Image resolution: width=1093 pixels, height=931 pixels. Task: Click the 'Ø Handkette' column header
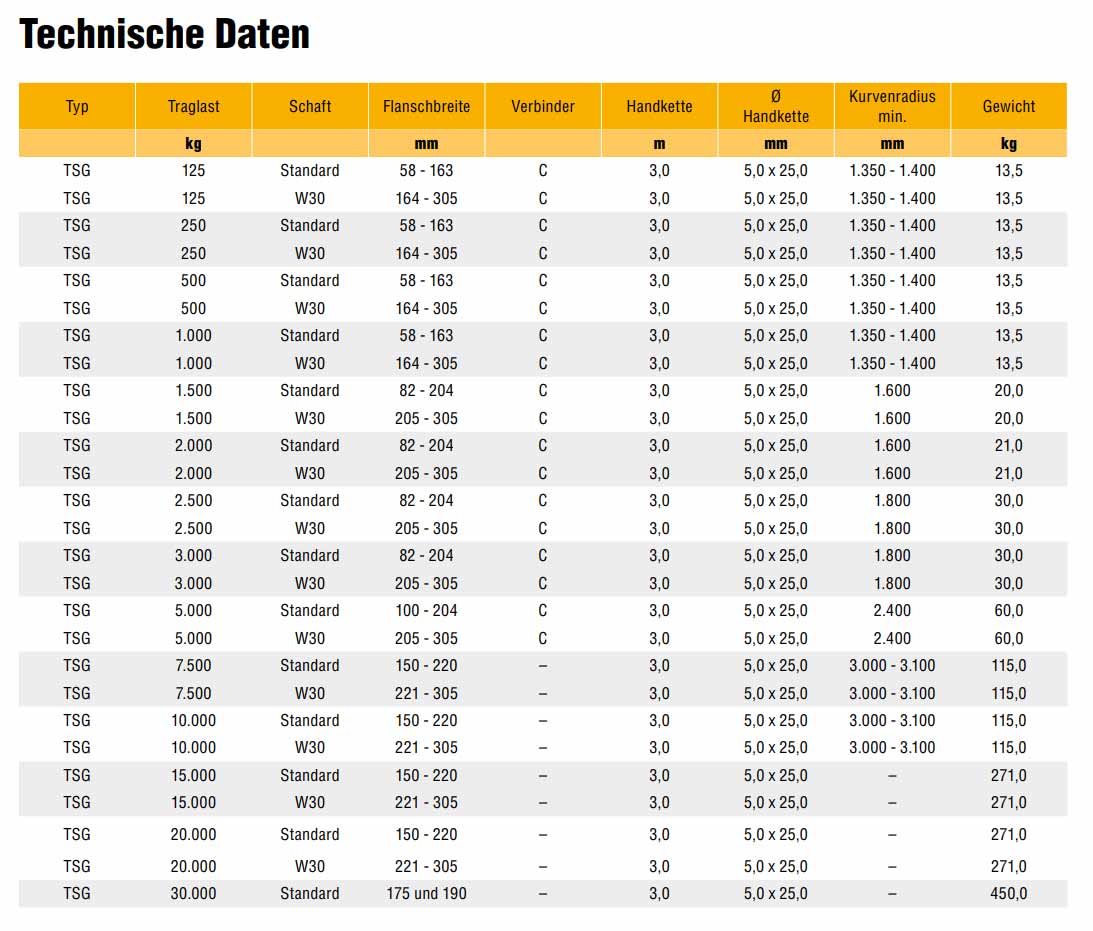tap(776, 106)
